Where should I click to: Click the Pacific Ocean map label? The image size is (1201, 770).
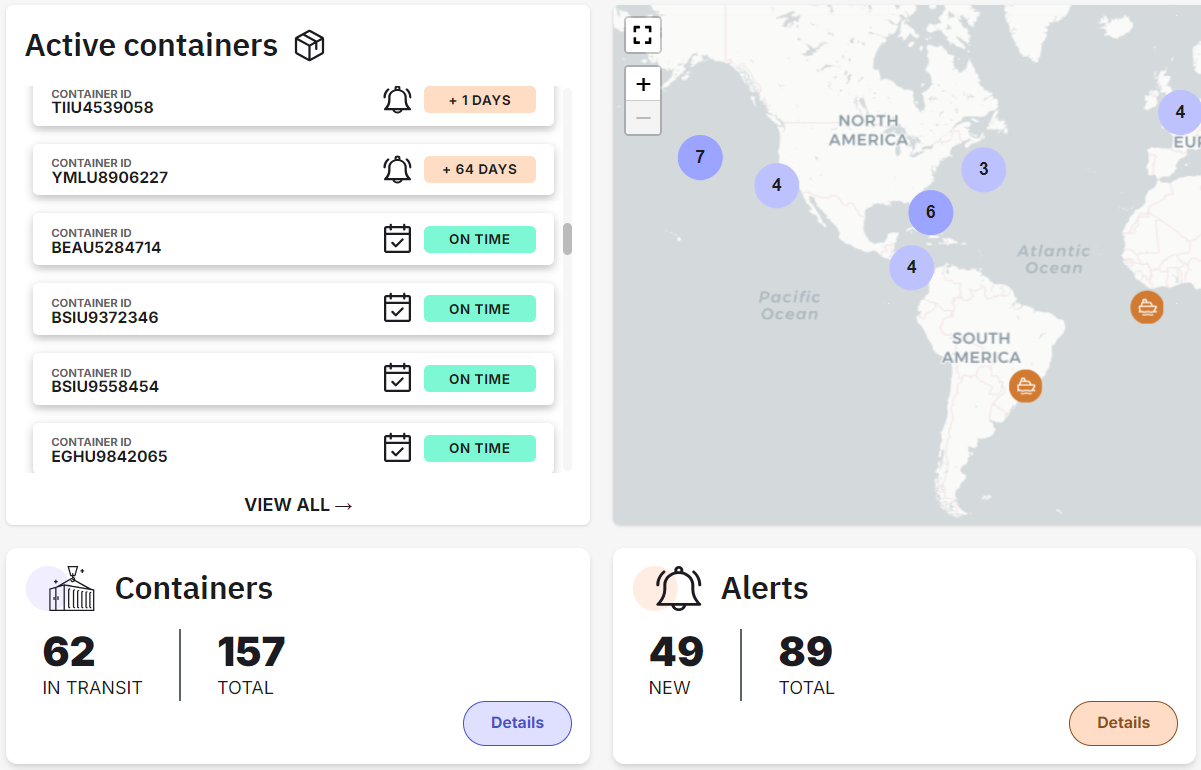790,305
